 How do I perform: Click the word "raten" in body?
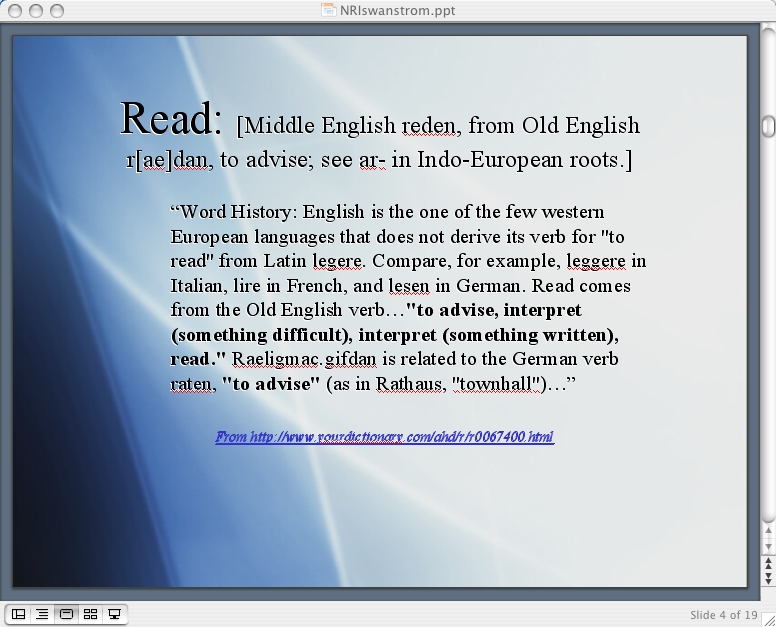point(191,385)
